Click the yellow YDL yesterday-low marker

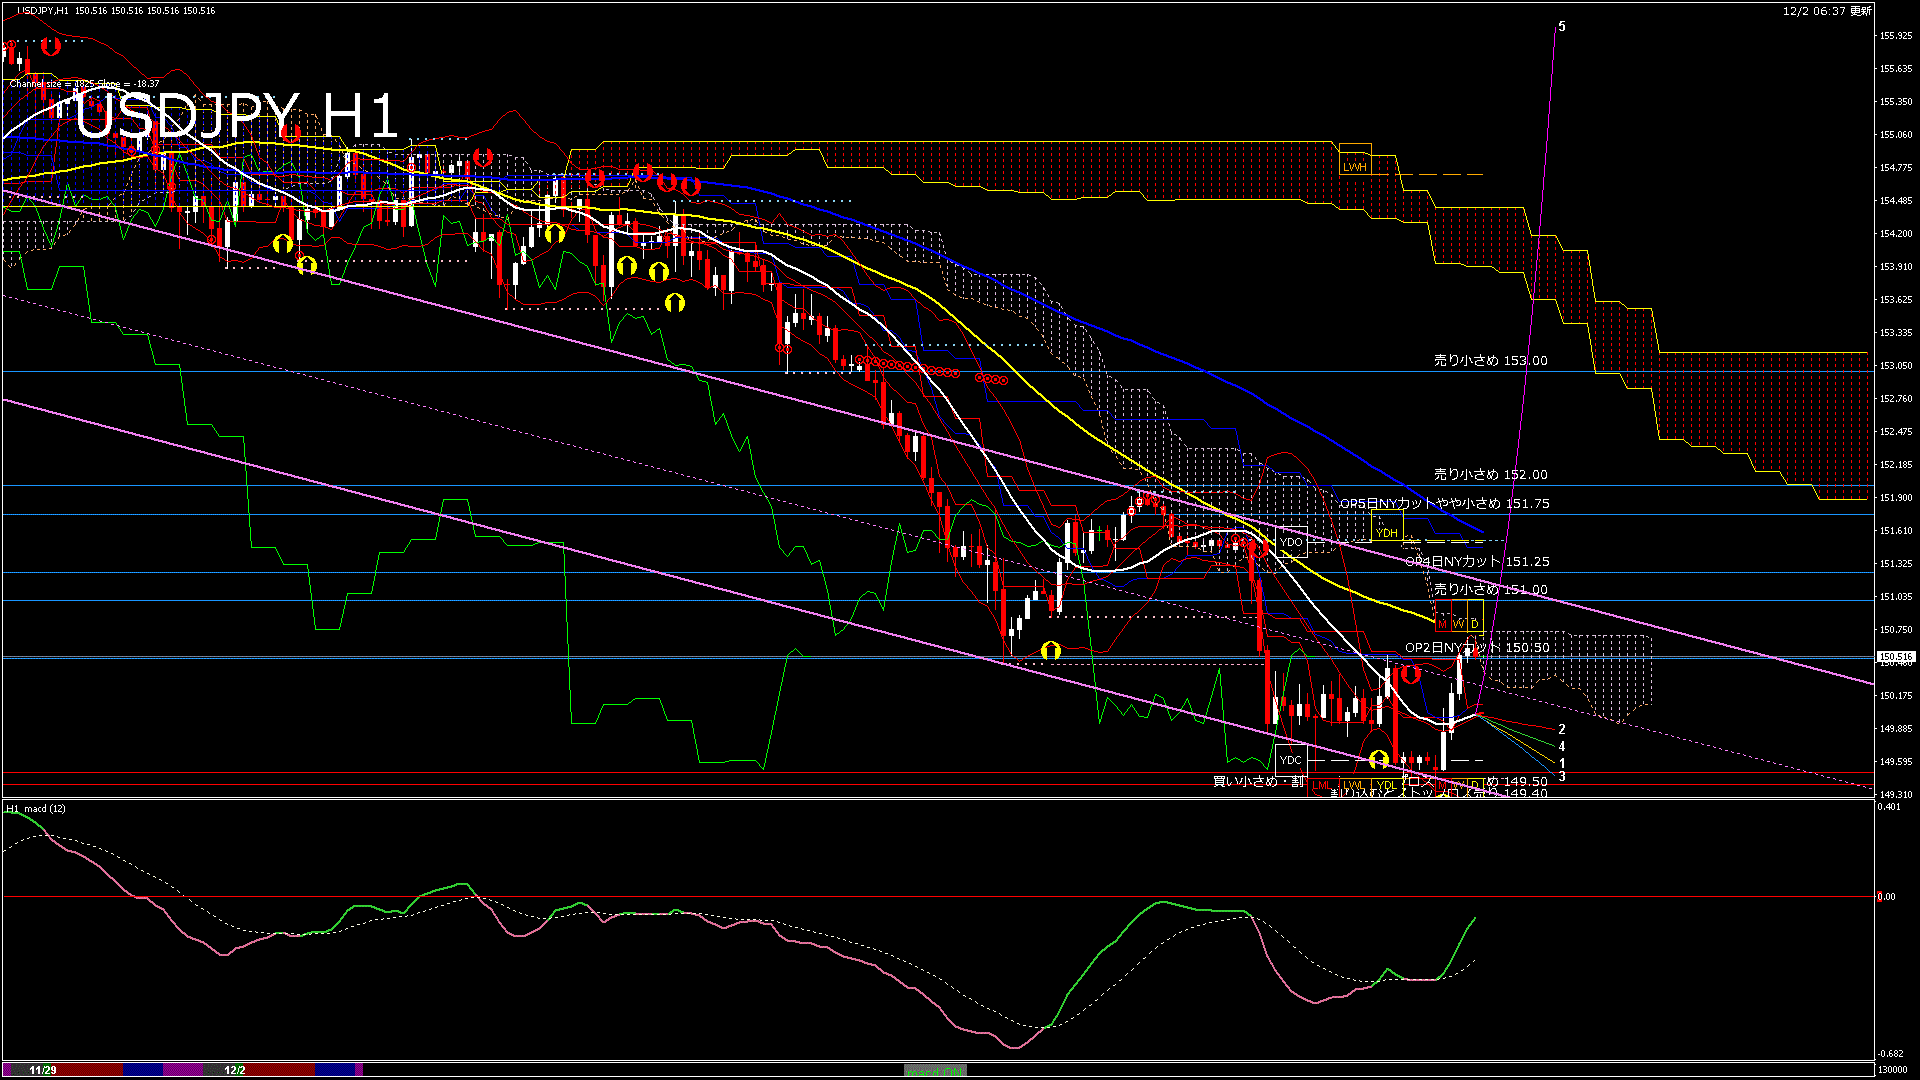(x=1387, y=785)
